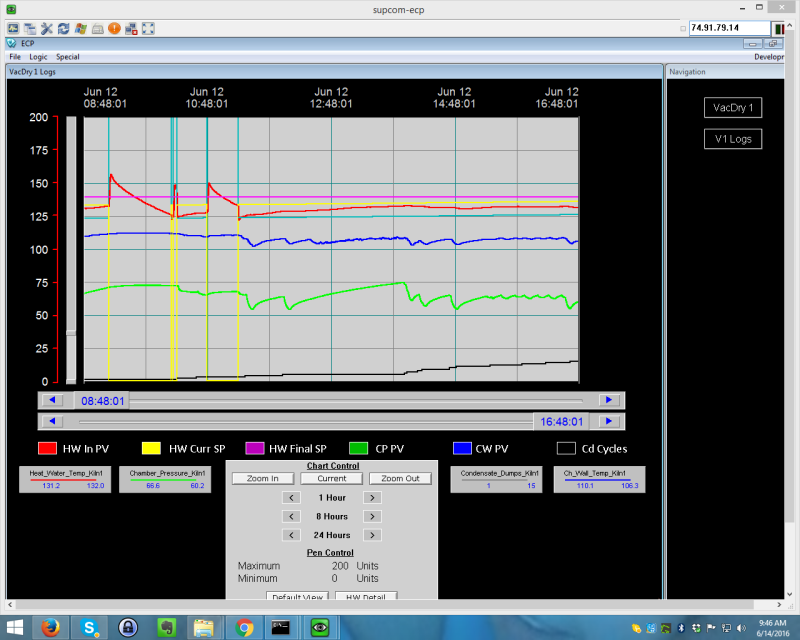Click the keyboard toolbar icon
The image size is (800, 640).
pyautogui.click(x=97, y=29)
